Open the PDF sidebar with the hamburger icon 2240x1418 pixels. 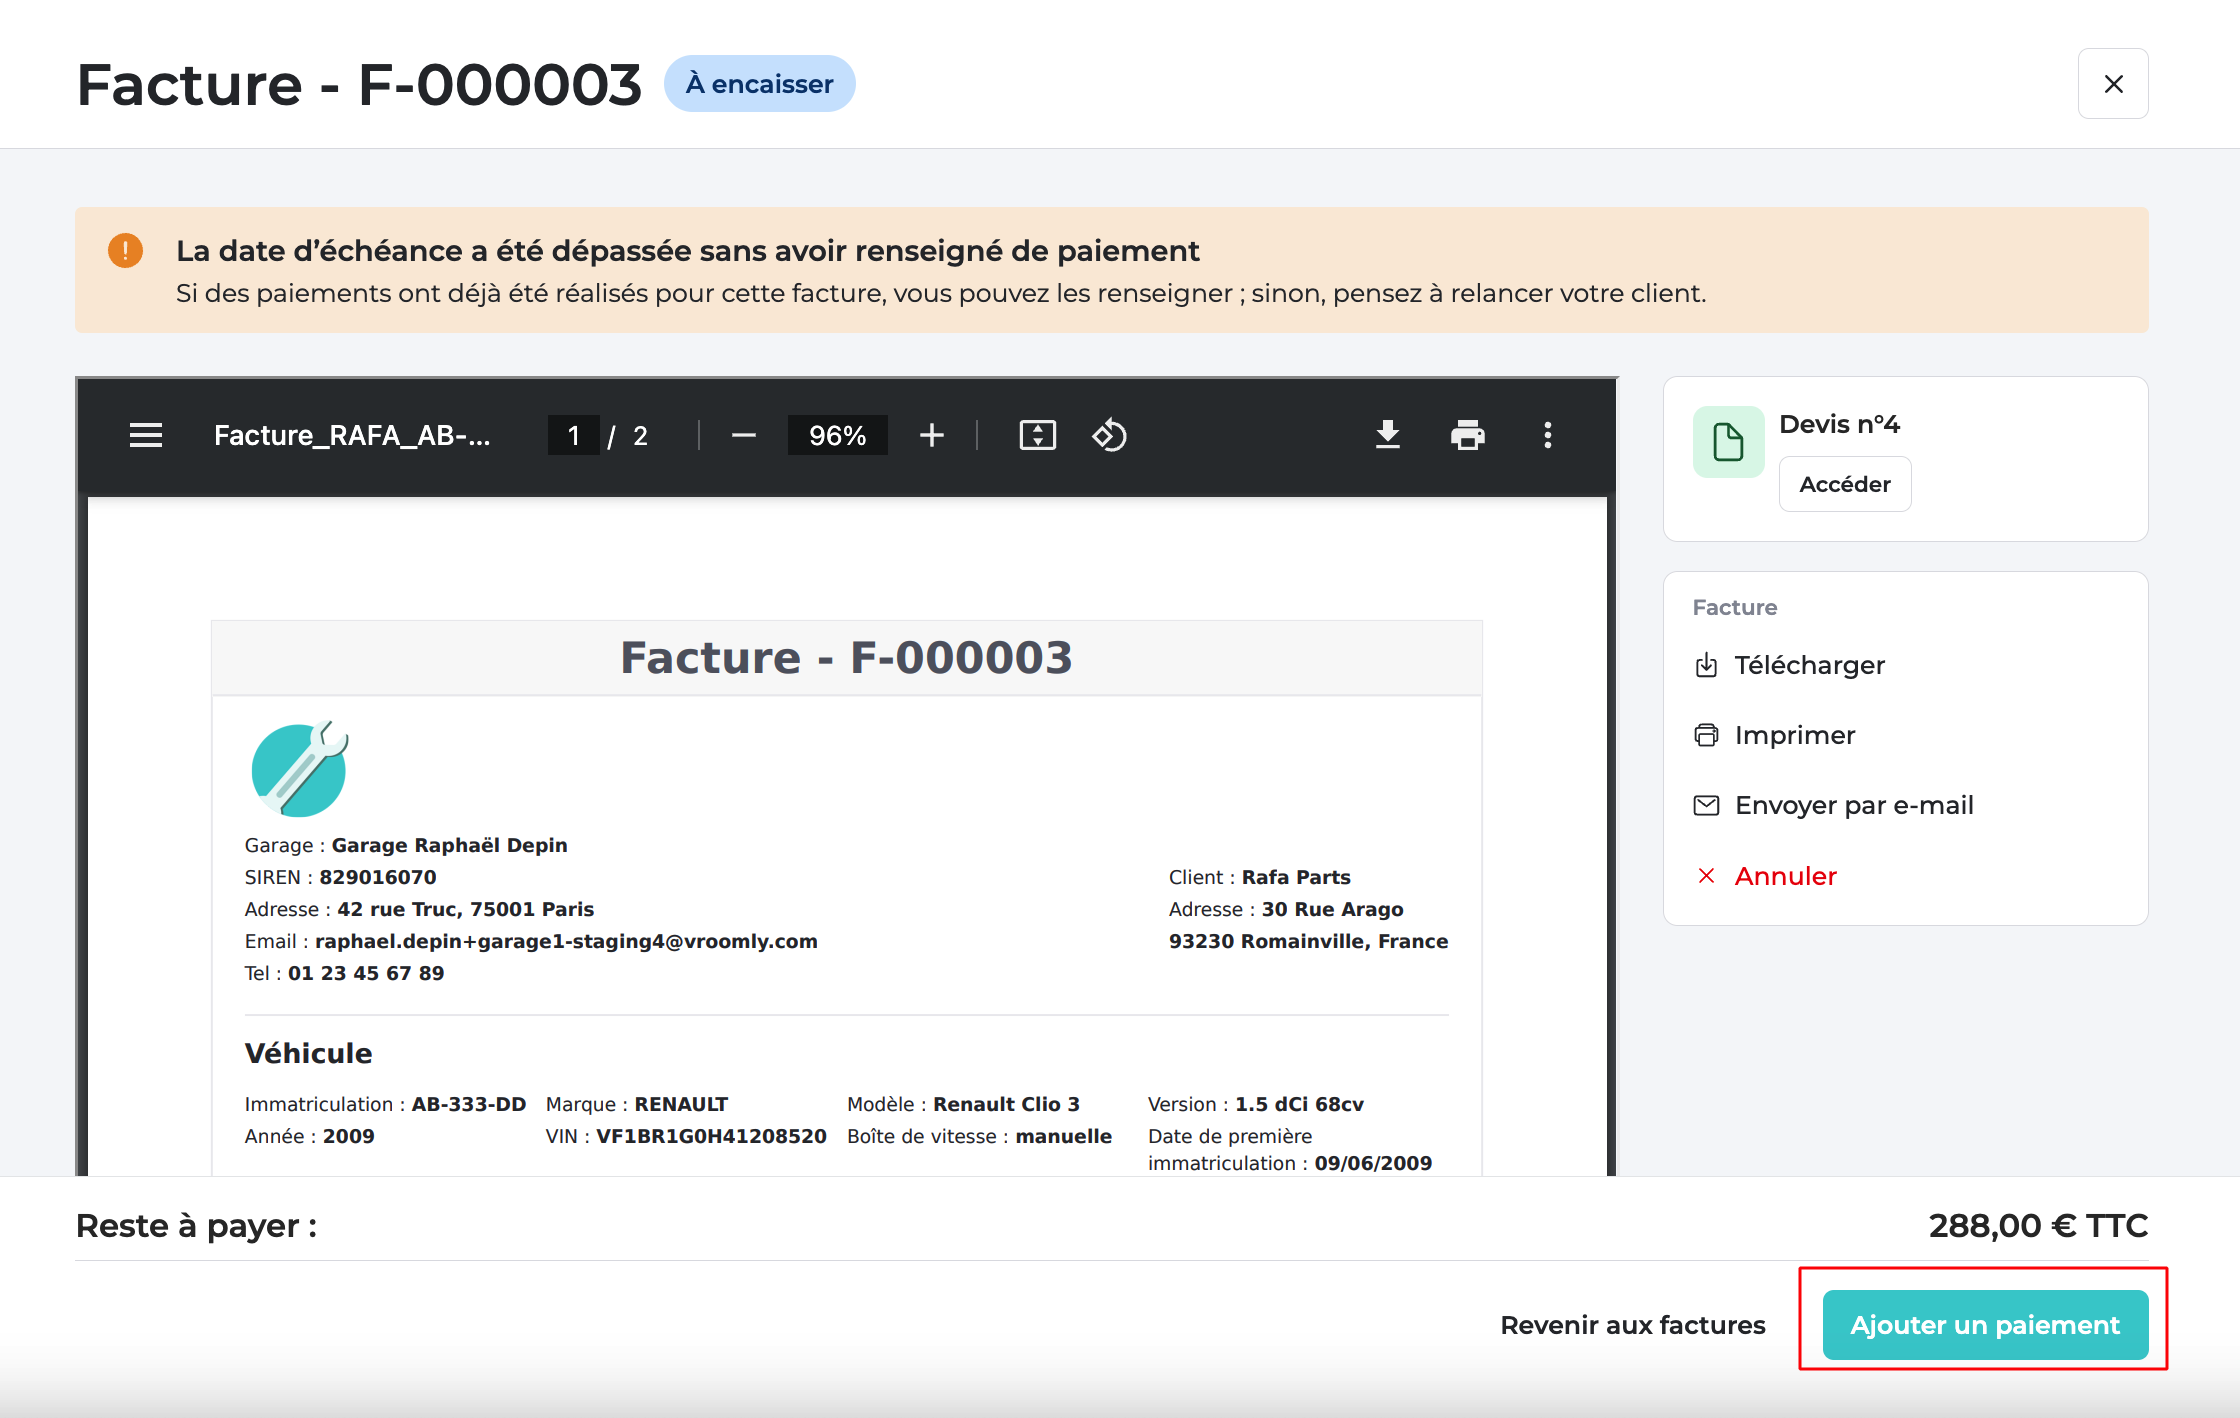(x=146, y=435)
